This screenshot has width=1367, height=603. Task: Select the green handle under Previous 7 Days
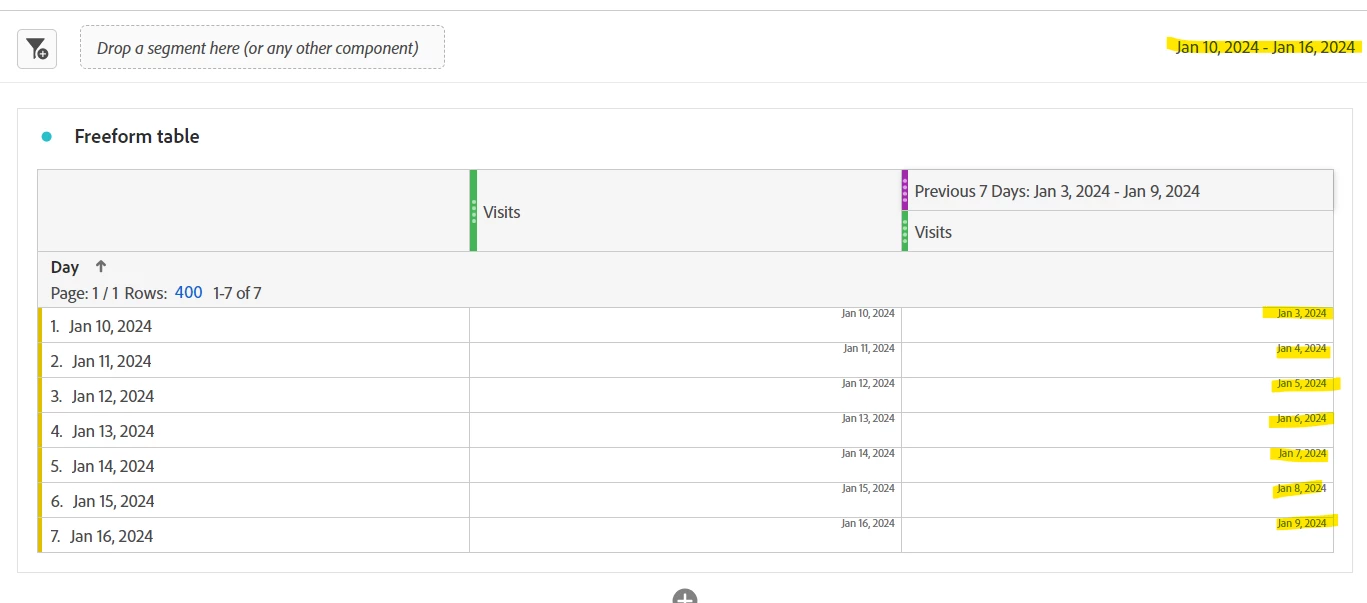905,231
